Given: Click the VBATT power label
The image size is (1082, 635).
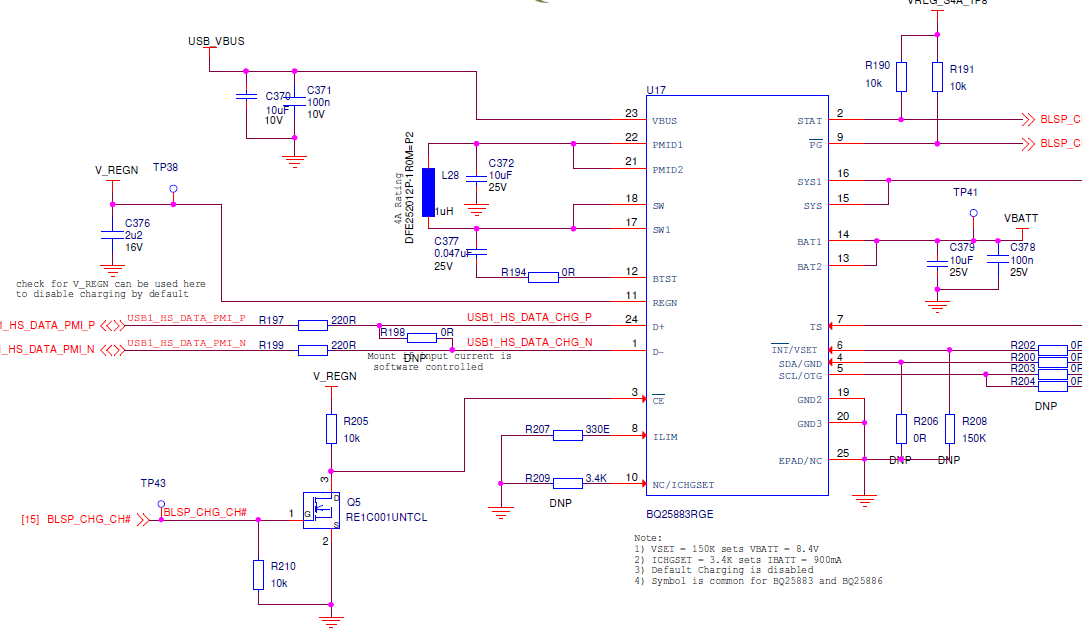Looking at the screenshot, I should tap(1021, 218).
